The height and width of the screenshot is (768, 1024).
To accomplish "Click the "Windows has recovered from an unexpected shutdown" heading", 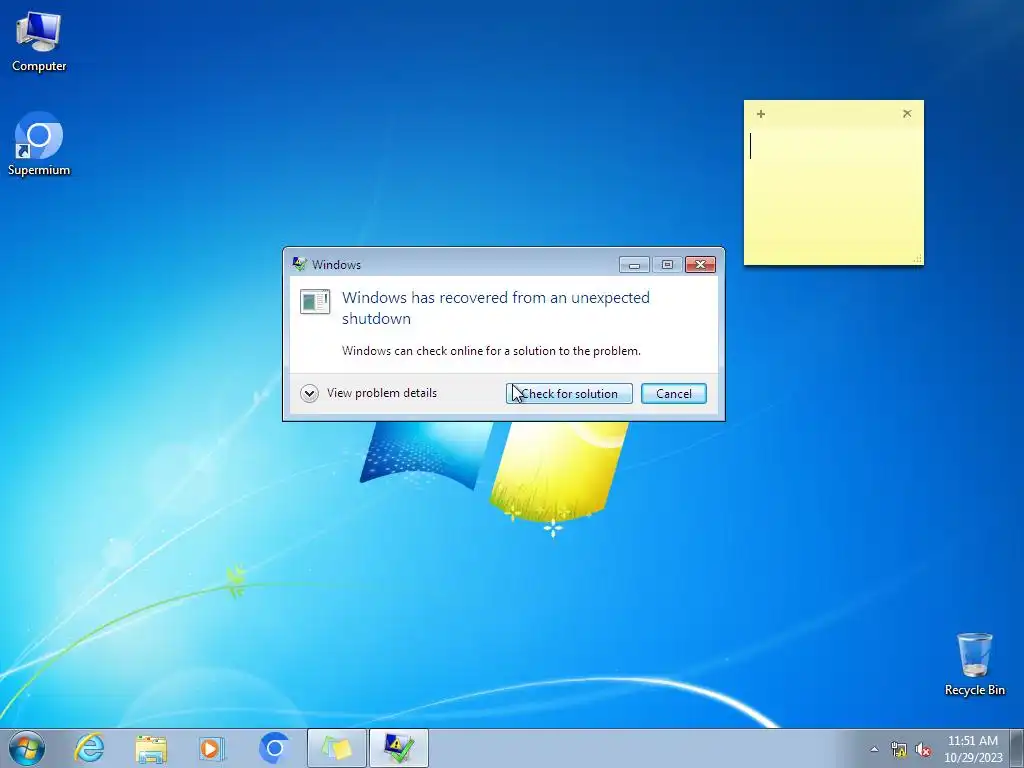I will (496, 308).
